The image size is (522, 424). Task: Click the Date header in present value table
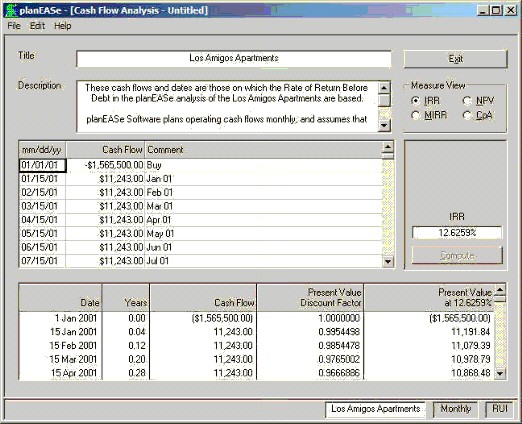[x=60, y=298]
